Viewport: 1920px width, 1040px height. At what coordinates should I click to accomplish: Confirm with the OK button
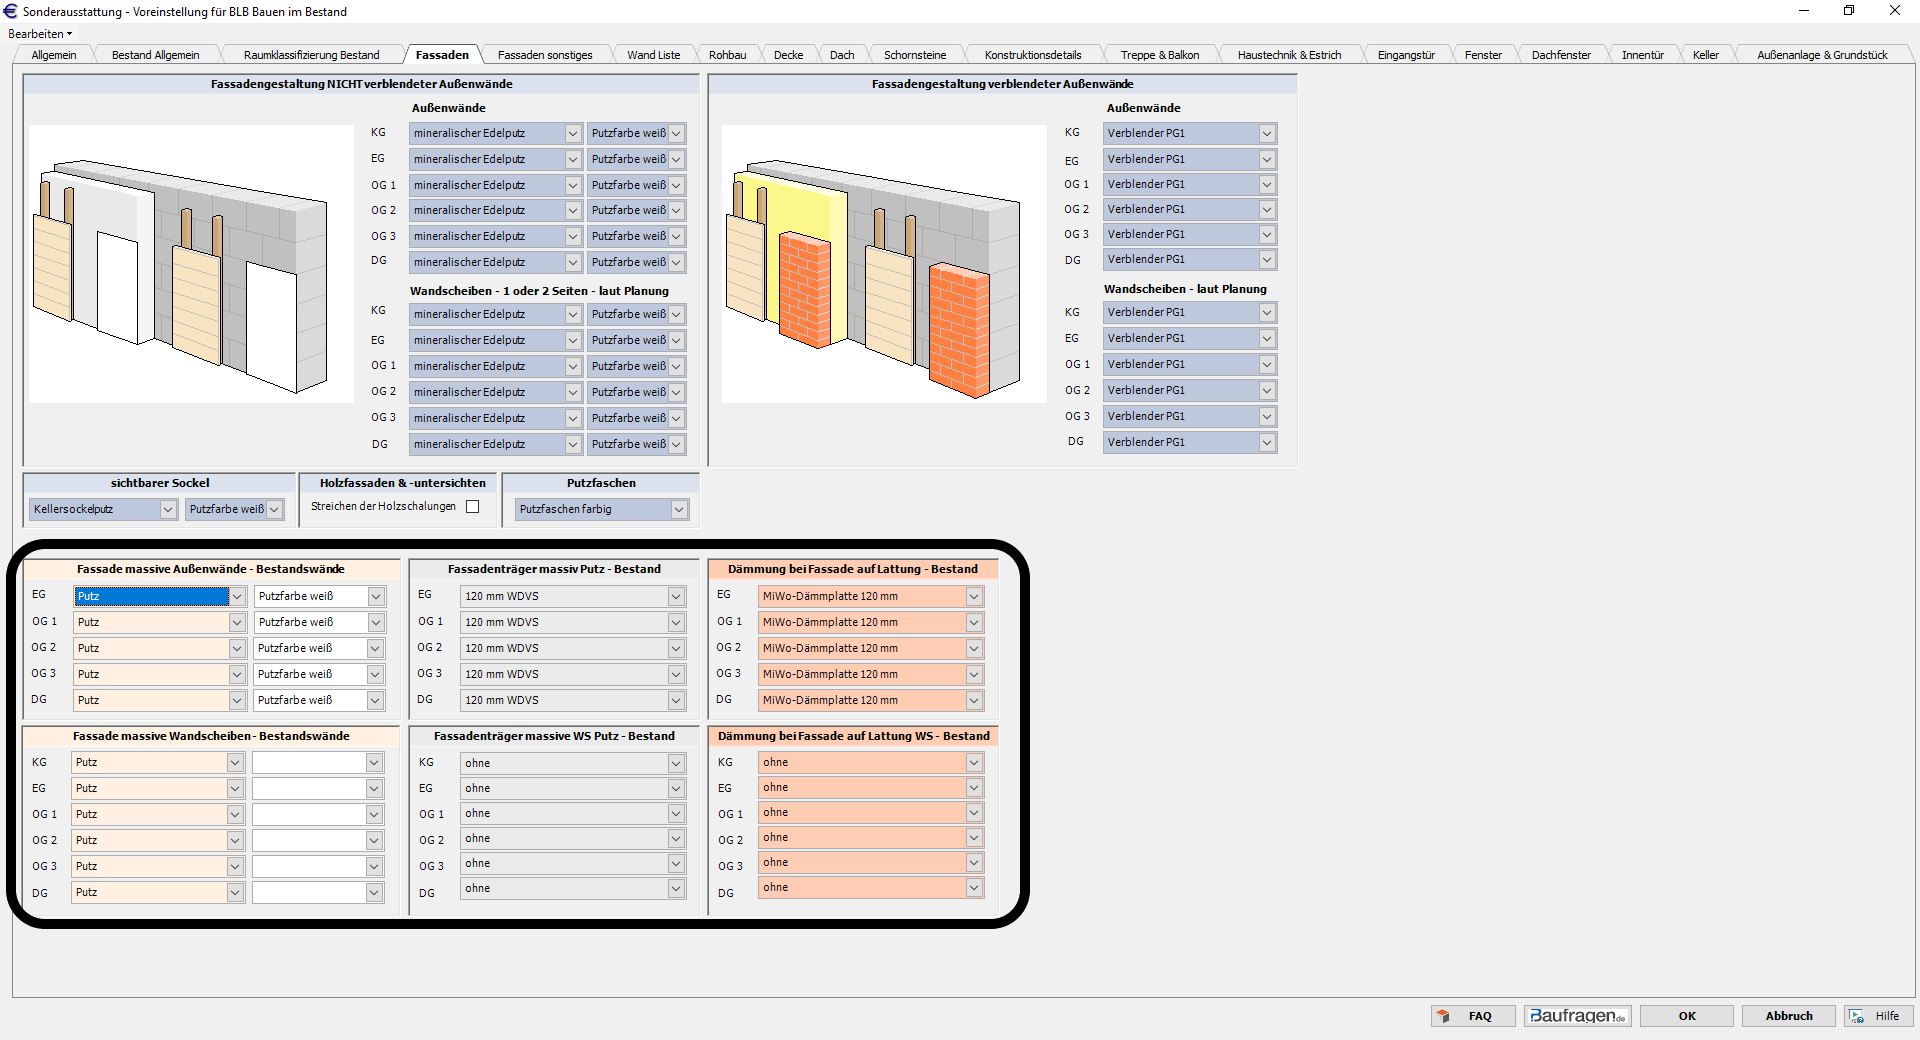tap(1687, 1016)
